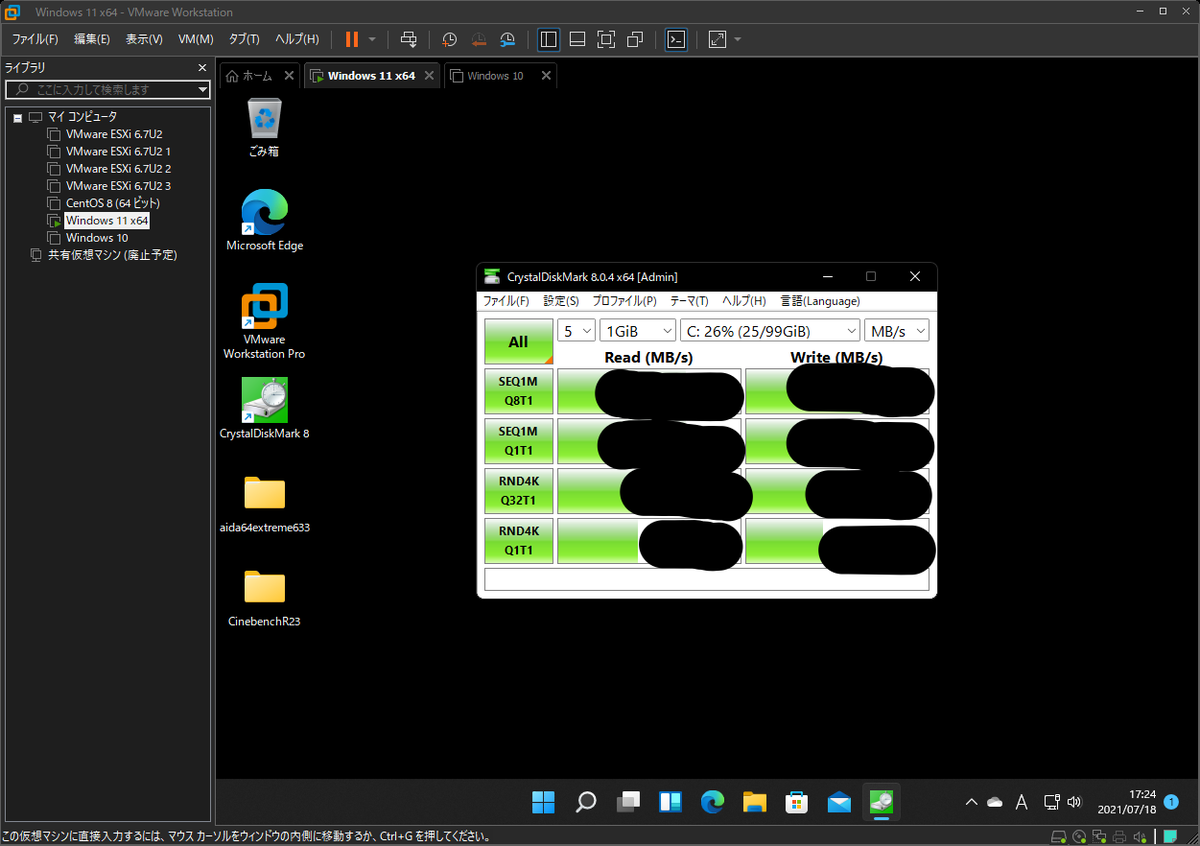Open Microsoft Store from taskbar
This screenshot has height=846, width=1200.
tap(797, 801)
